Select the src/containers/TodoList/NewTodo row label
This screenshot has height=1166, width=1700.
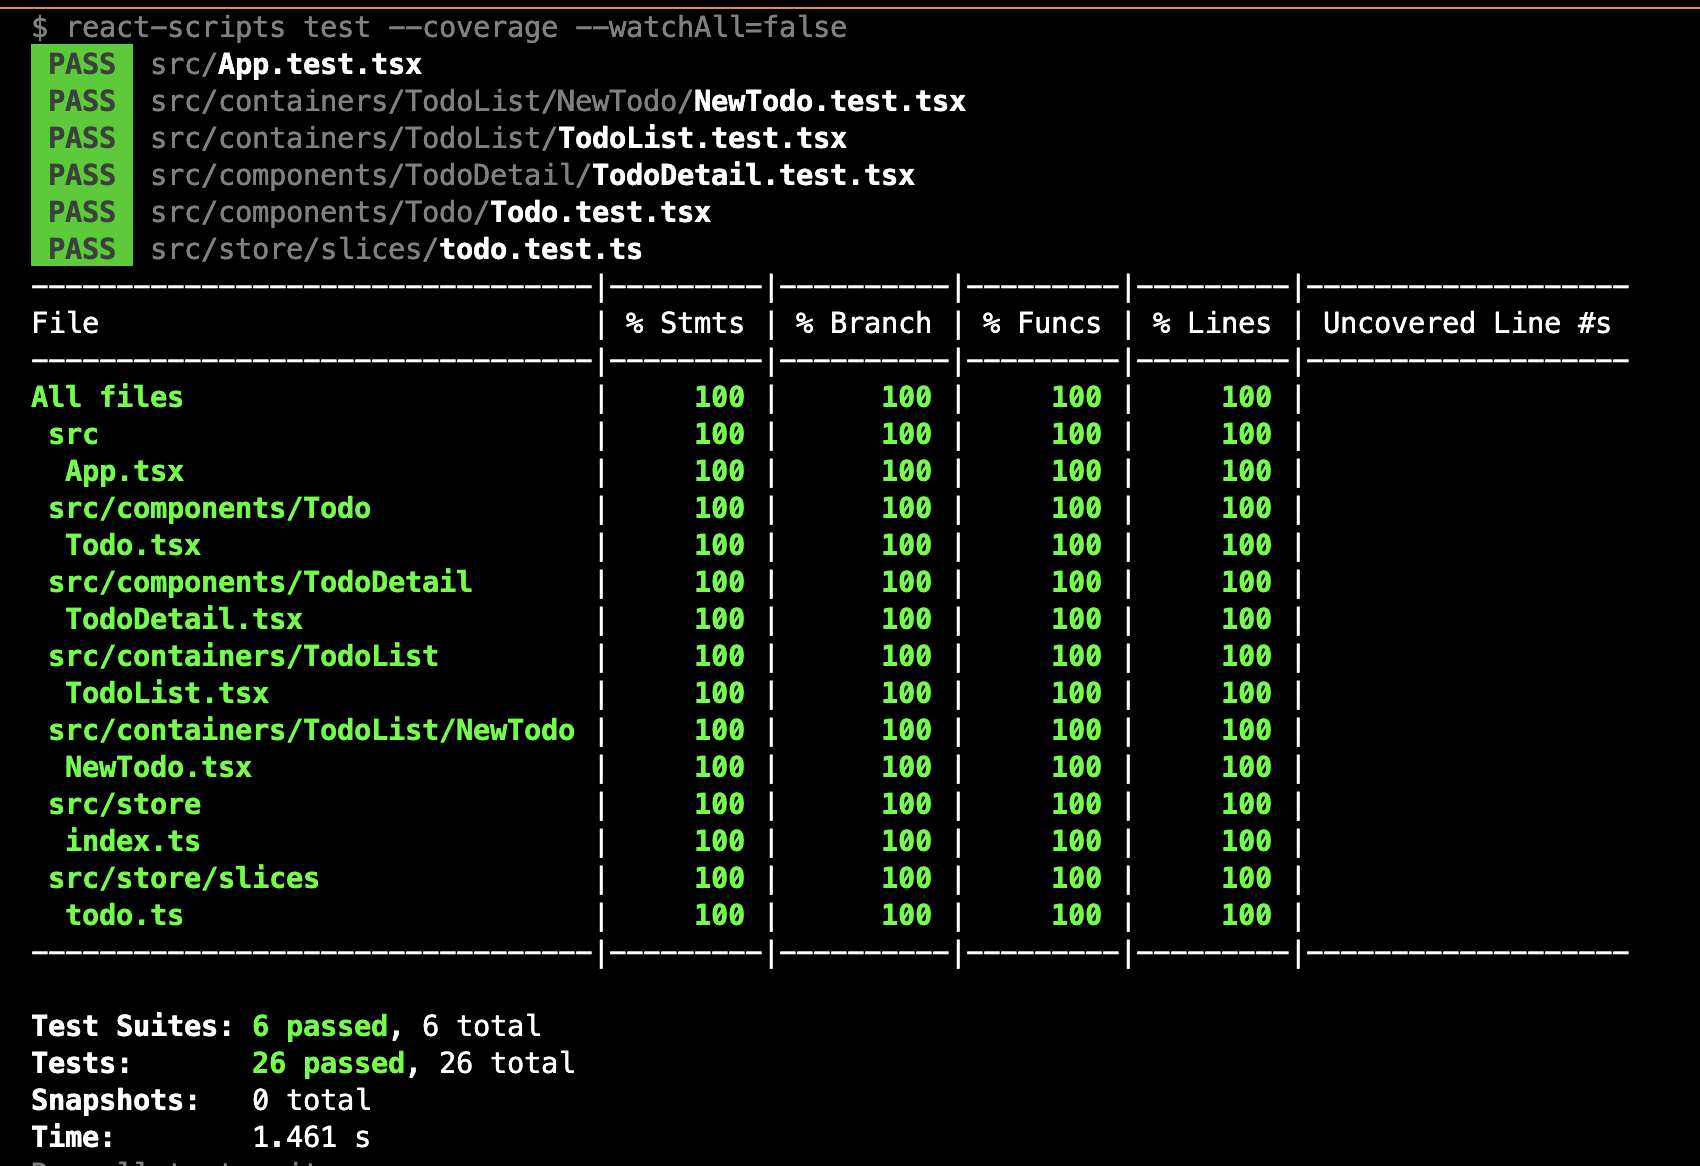[311, 730]
